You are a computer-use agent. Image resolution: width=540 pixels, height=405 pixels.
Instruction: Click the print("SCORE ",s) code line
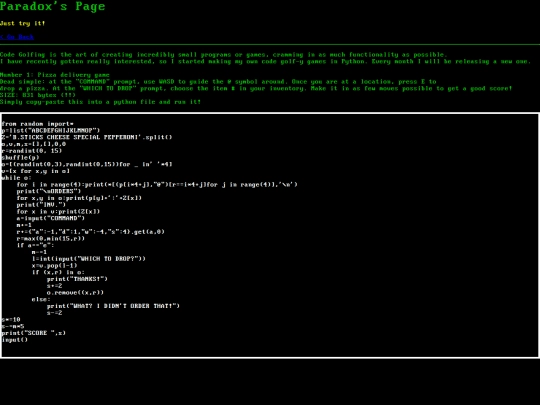click(34, 333)
